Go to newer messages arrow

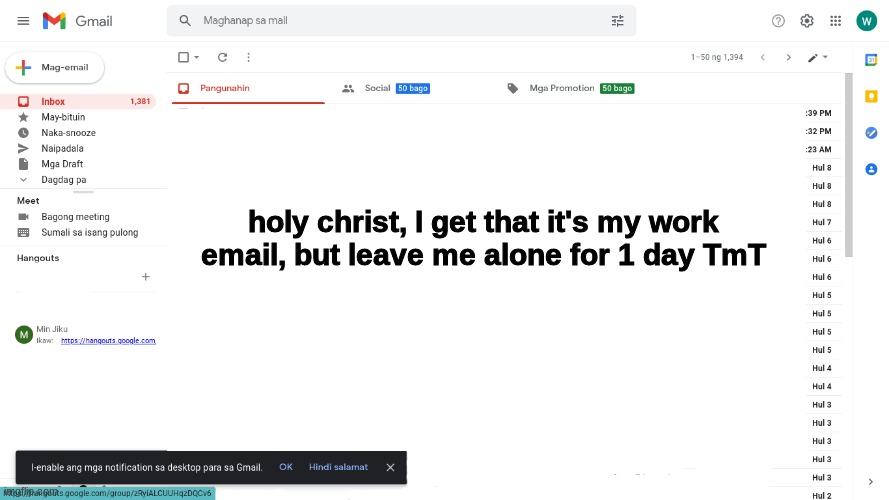(x=763, y=57)
